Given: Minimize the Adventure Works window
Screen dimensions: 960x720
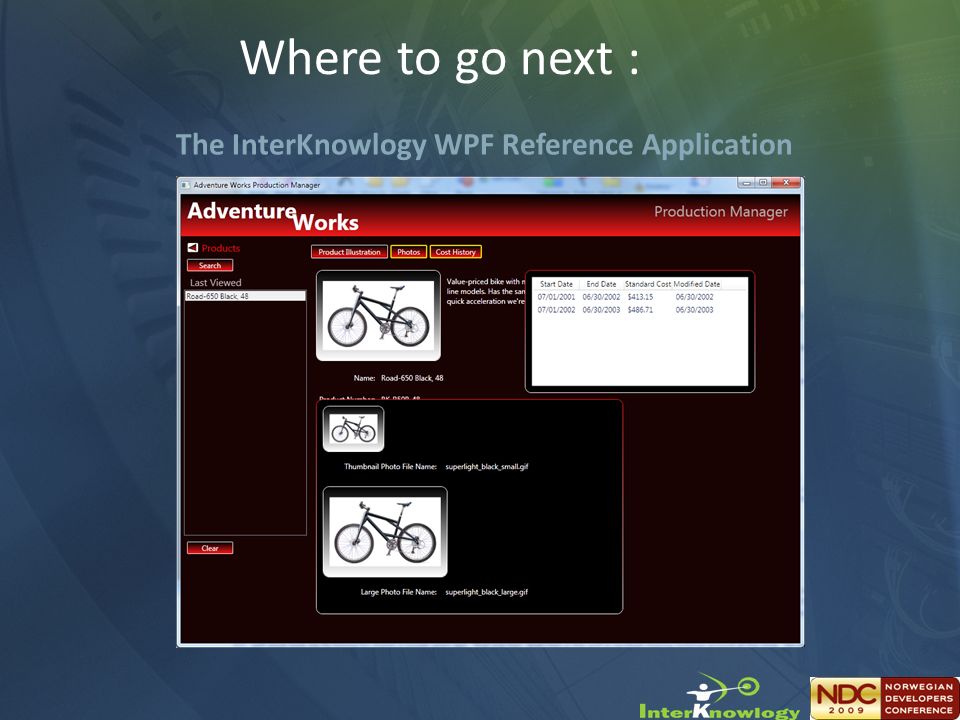Looking at the screenshot, I should [747, 182].
